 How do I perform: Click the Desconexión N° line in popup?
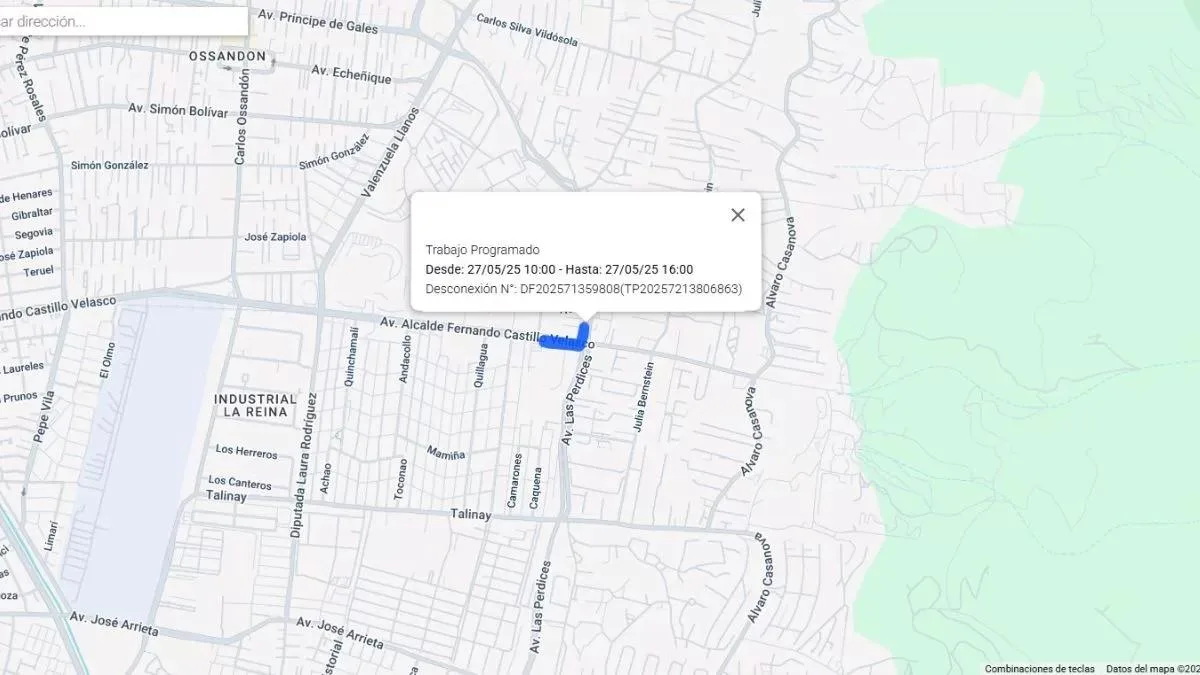pos(583,289)
